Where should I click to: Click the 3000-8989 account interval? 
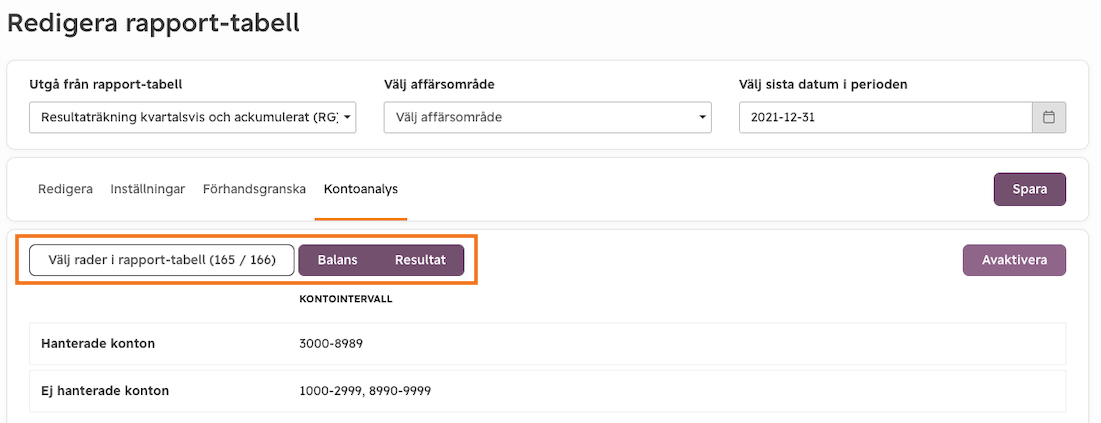coord(331,344)
